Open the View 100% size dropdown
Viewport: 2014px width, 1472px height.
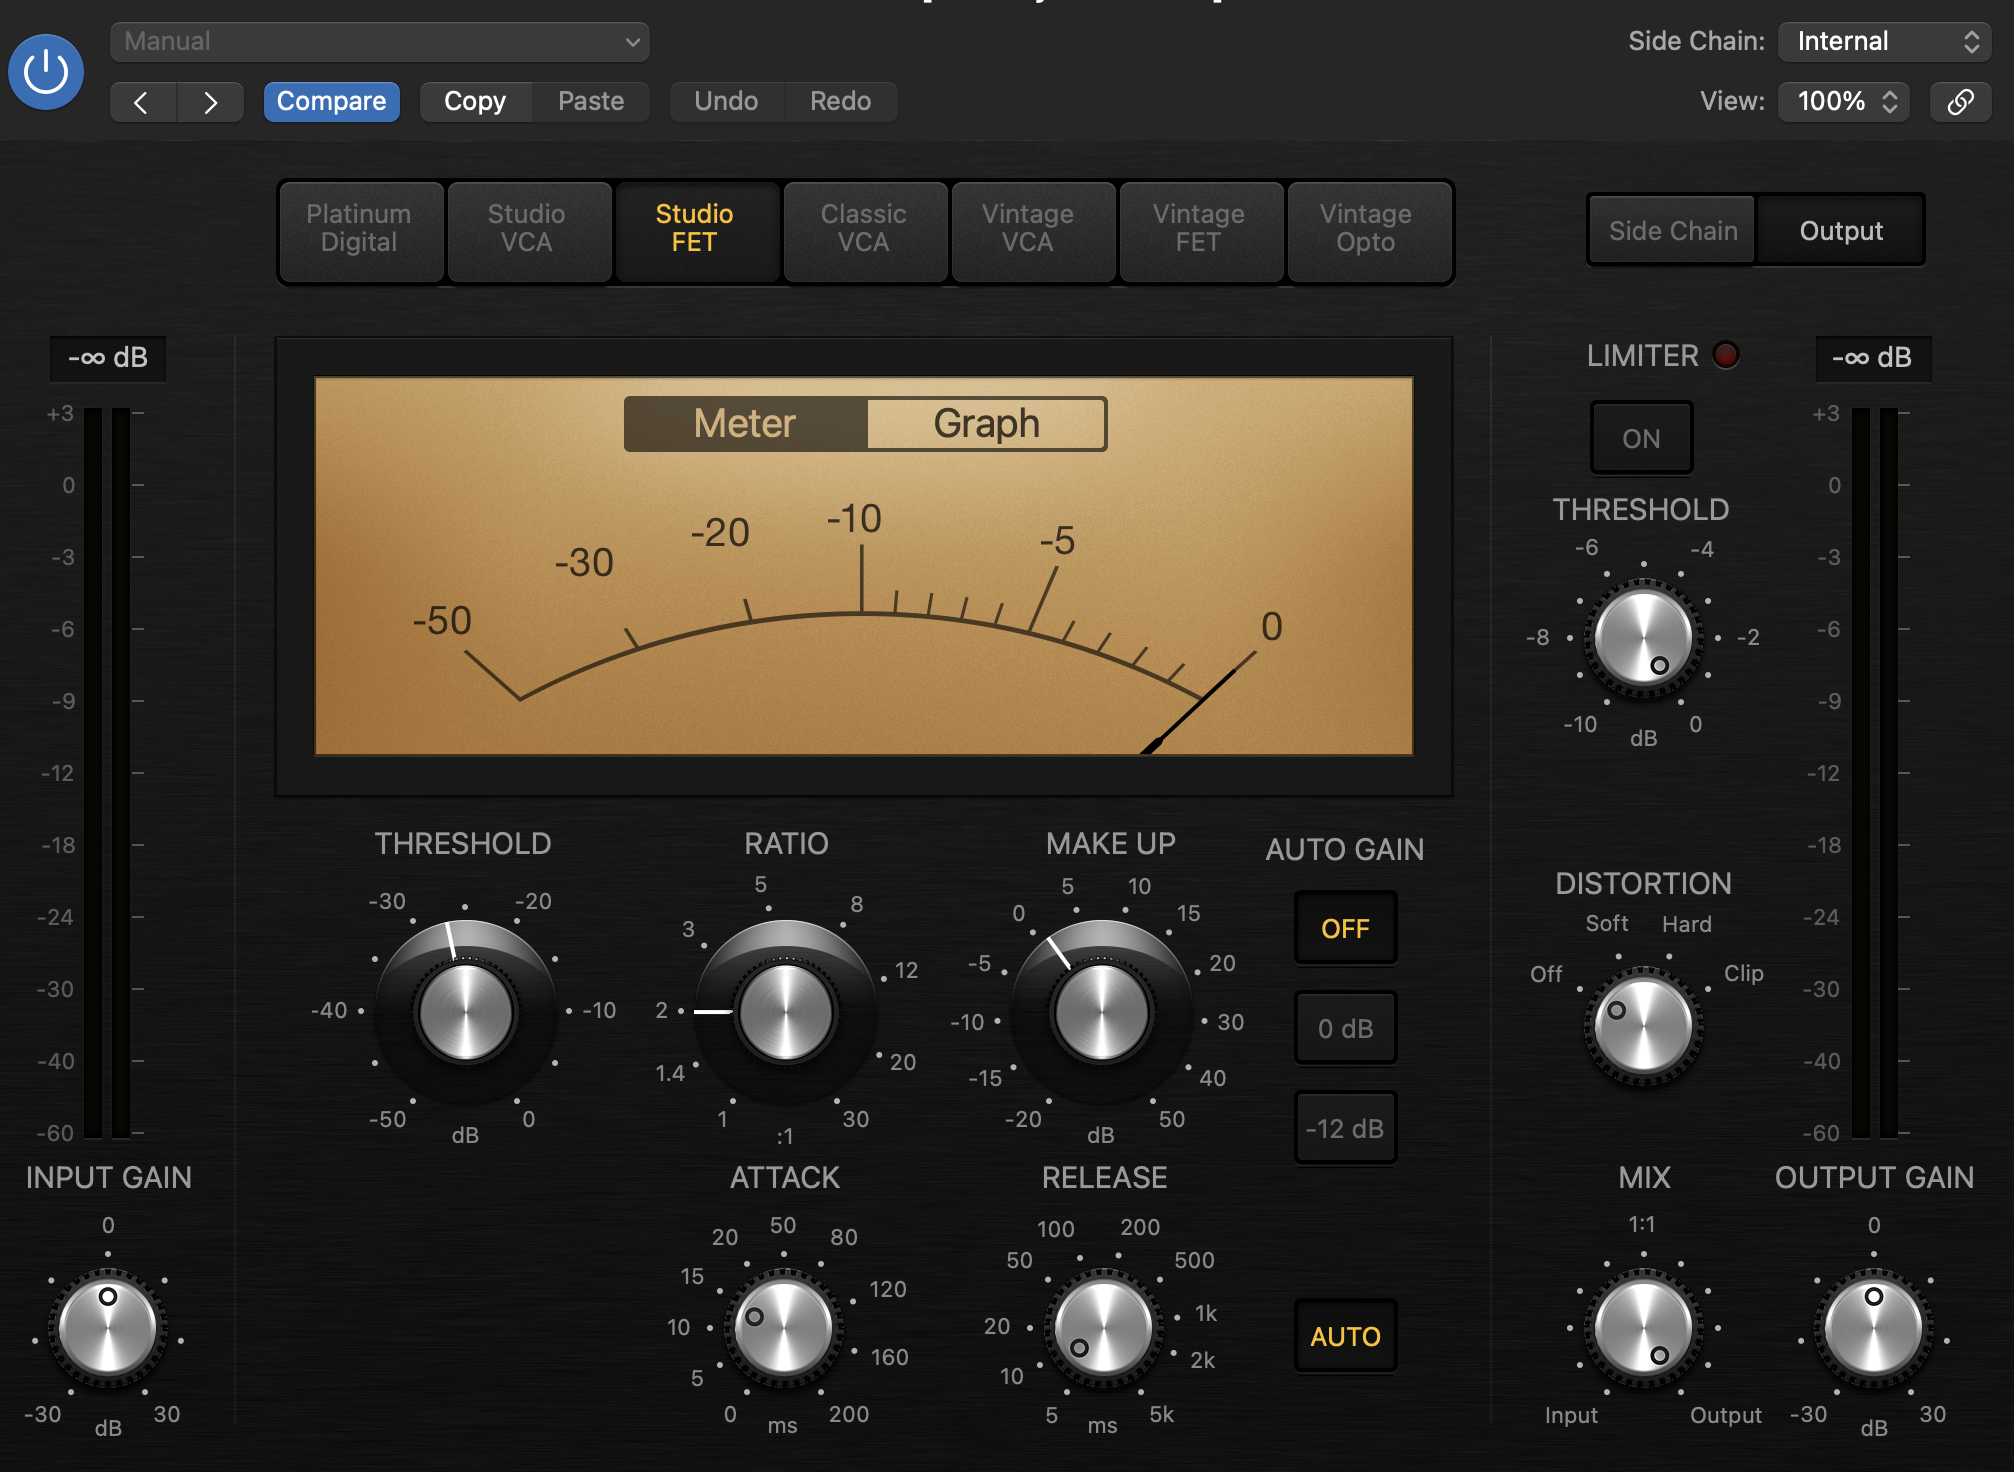coord(1844,102)
